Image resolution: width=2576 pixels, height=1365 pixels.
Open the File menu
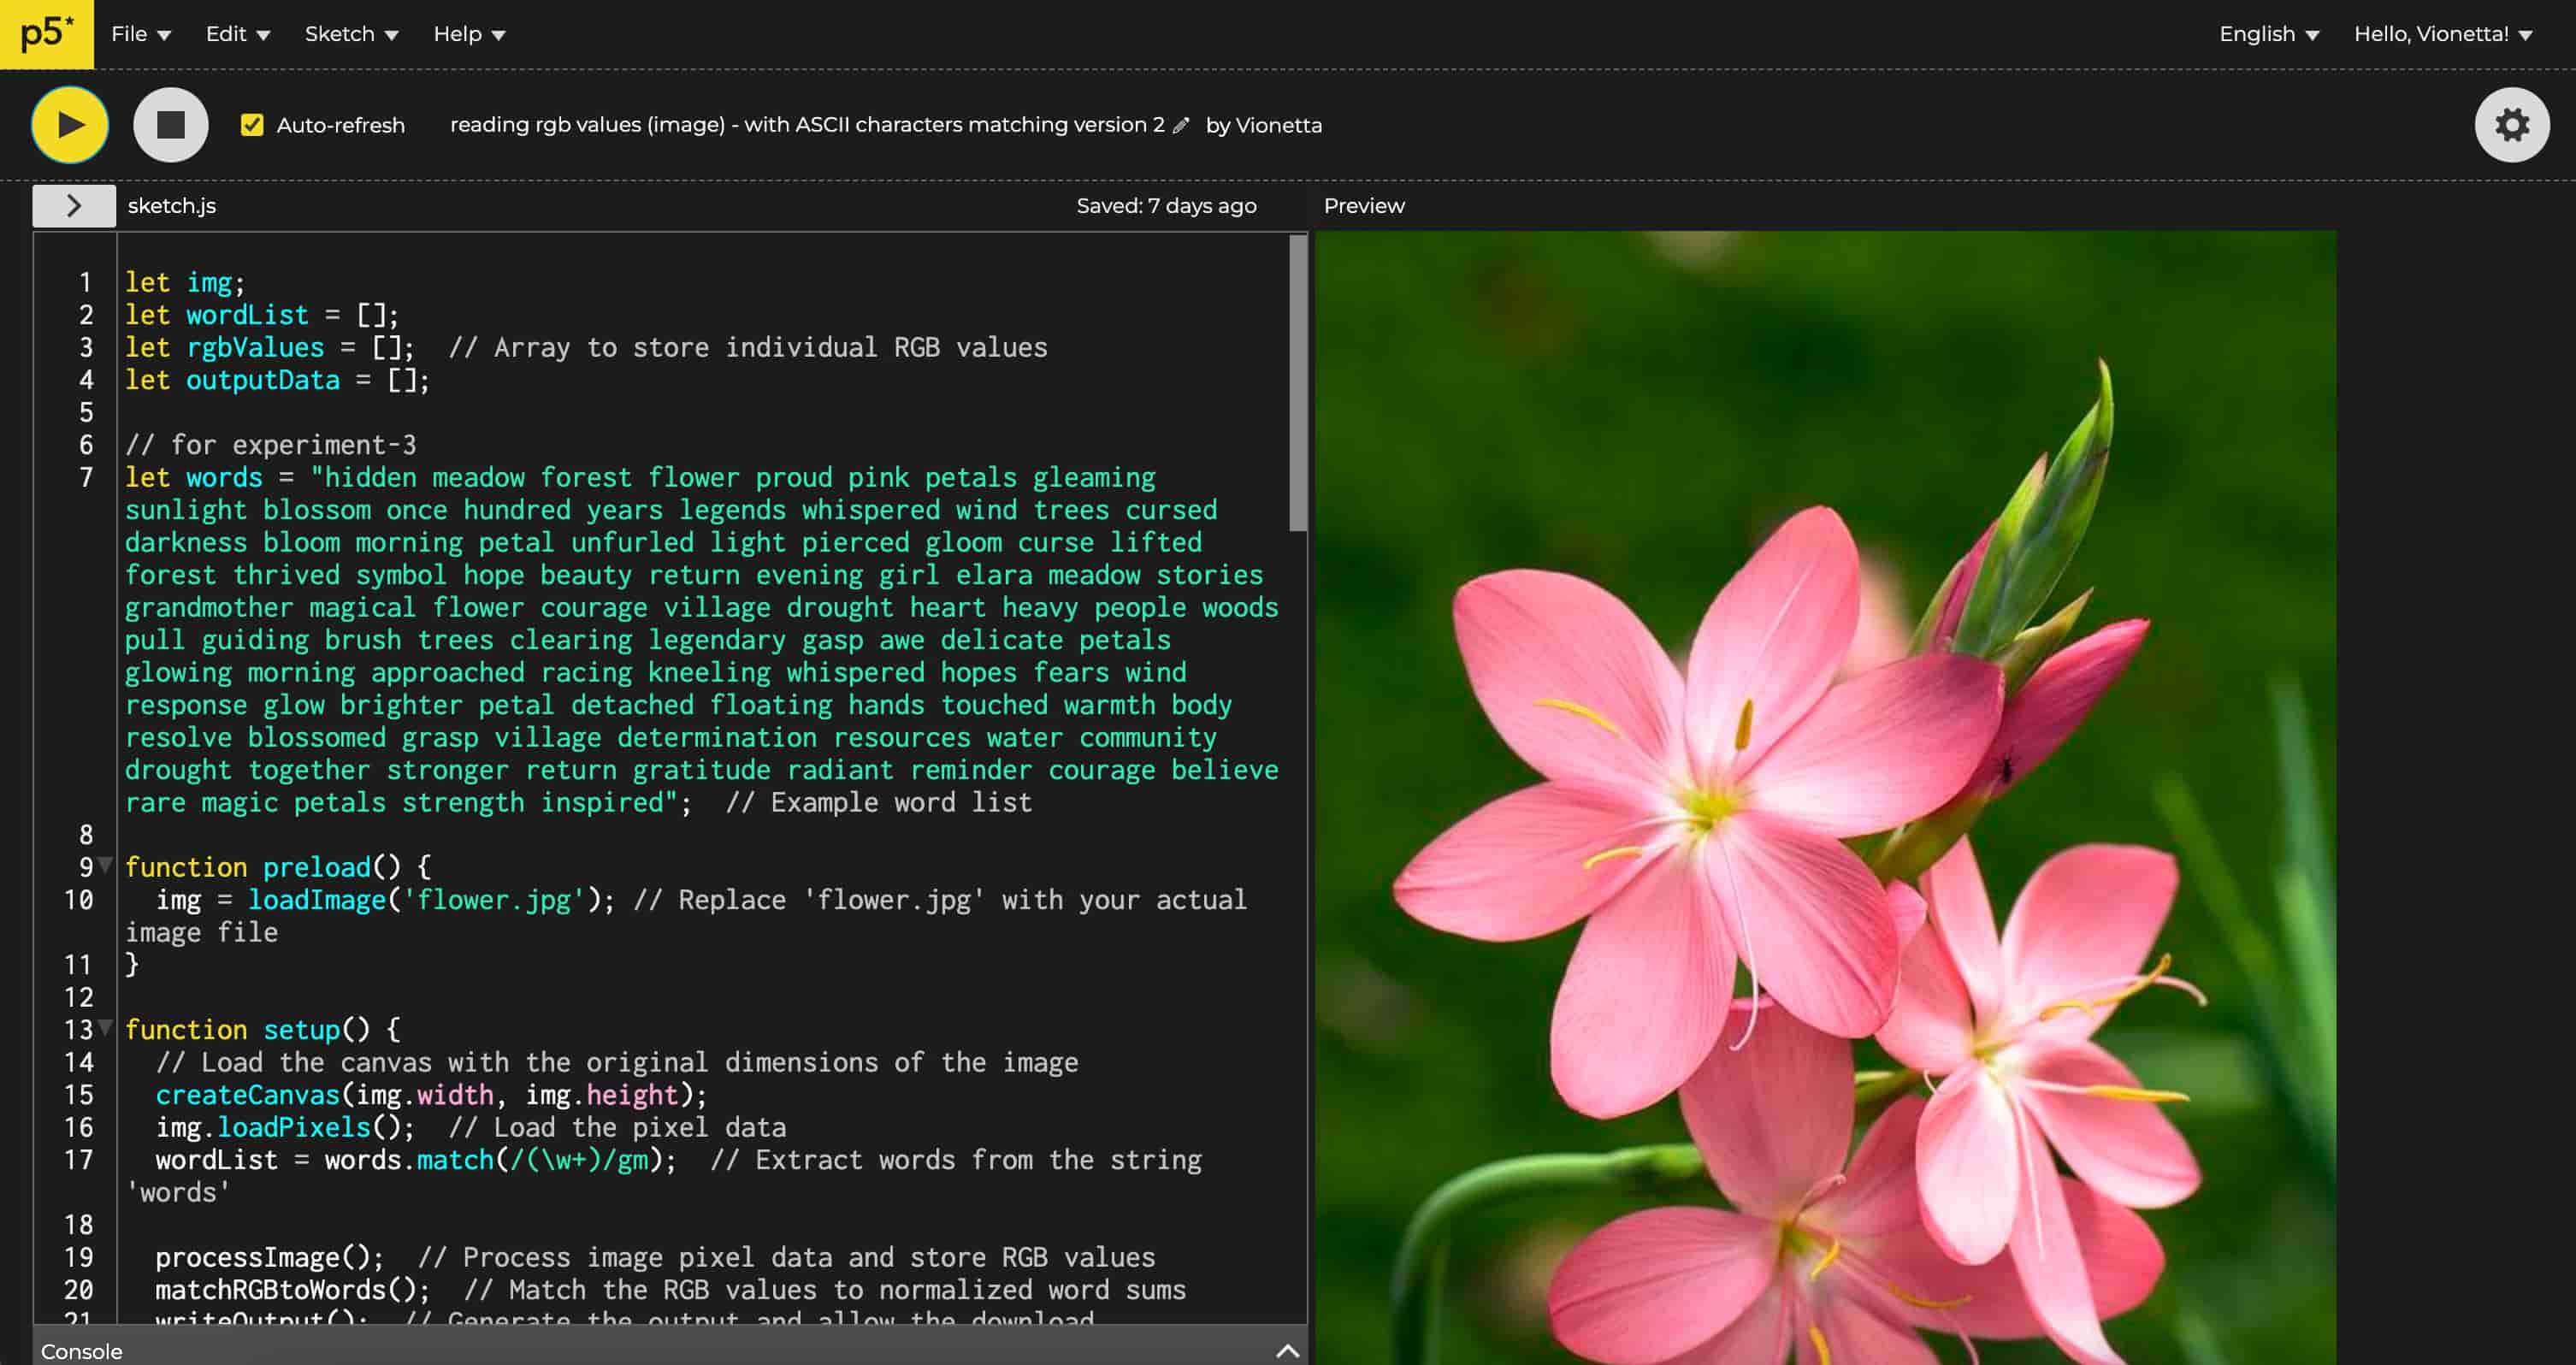point(141,34)
